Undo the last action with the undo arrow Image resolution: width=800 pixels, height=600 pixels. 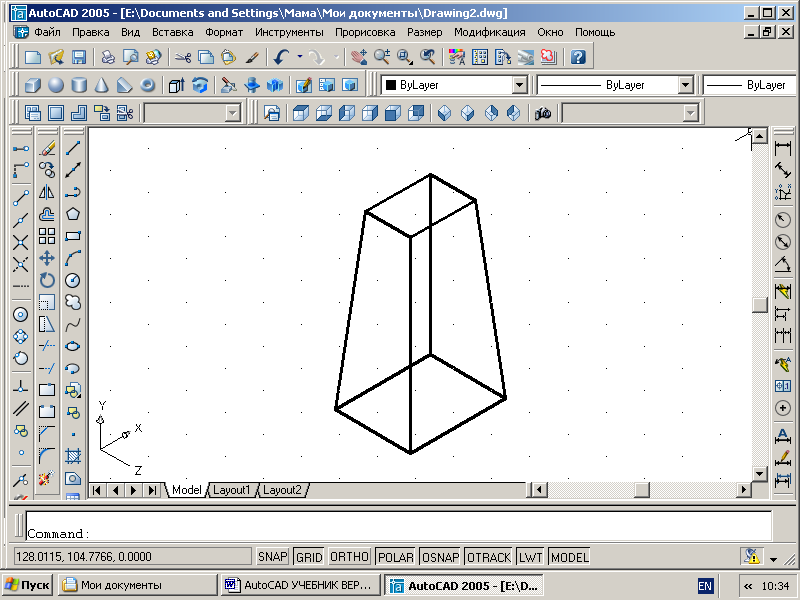(282, 57)
